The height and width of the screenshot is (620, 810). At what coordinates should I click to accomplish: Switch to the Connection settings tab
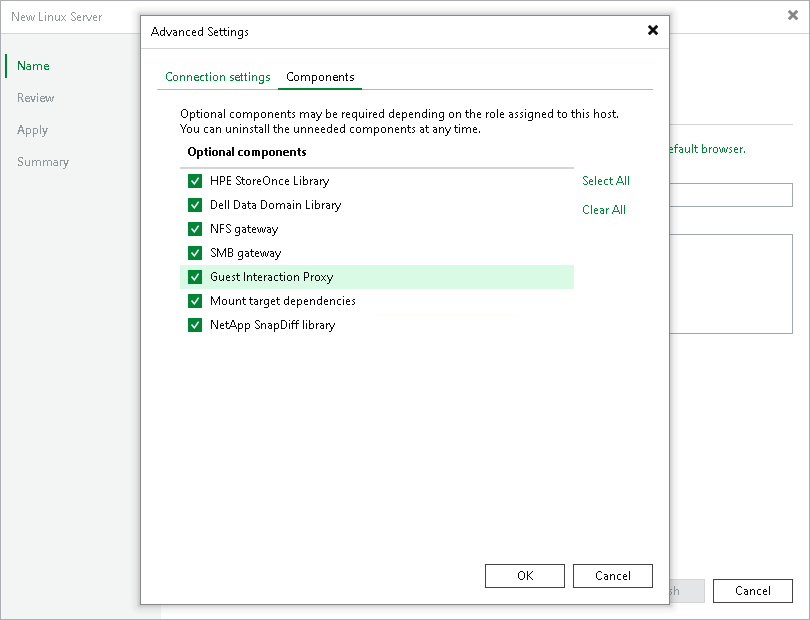(217, 76)
